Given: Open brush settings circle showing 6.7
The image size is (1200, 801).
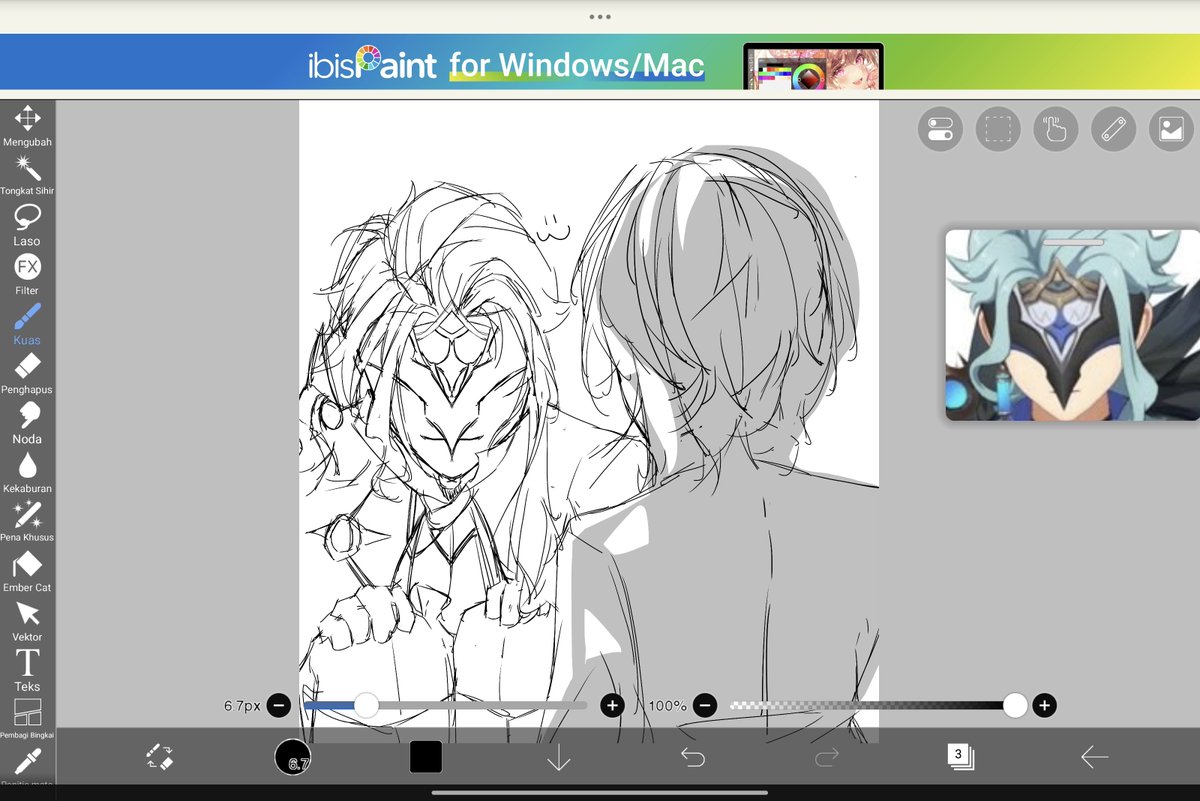Looking at the screenshot, I should click(293, 757).
